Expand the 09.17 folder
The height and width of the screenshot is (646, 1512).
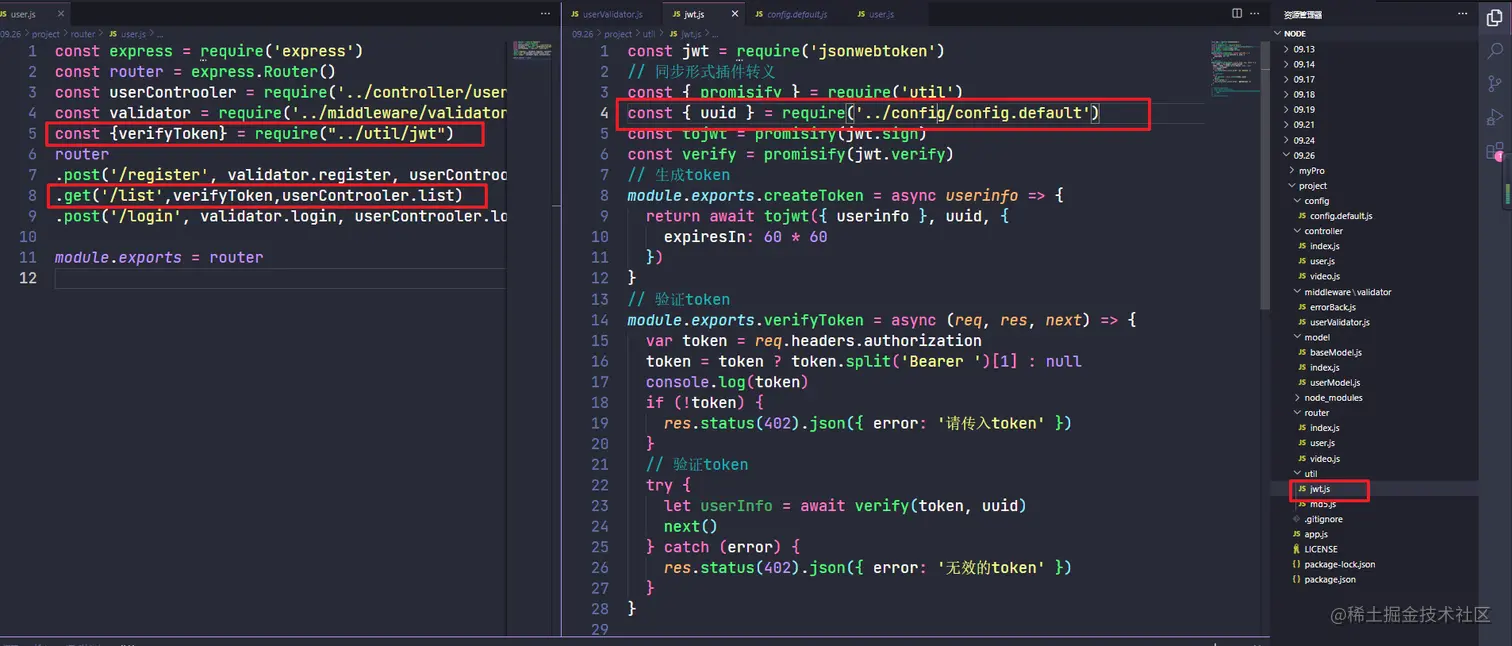point(1303,79)
